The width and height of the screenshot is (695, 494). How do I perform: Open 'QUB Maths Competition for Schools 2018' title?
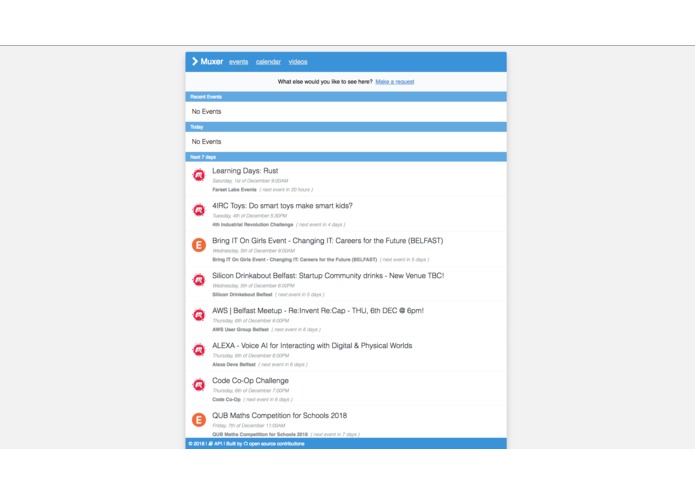click(280, 416)
